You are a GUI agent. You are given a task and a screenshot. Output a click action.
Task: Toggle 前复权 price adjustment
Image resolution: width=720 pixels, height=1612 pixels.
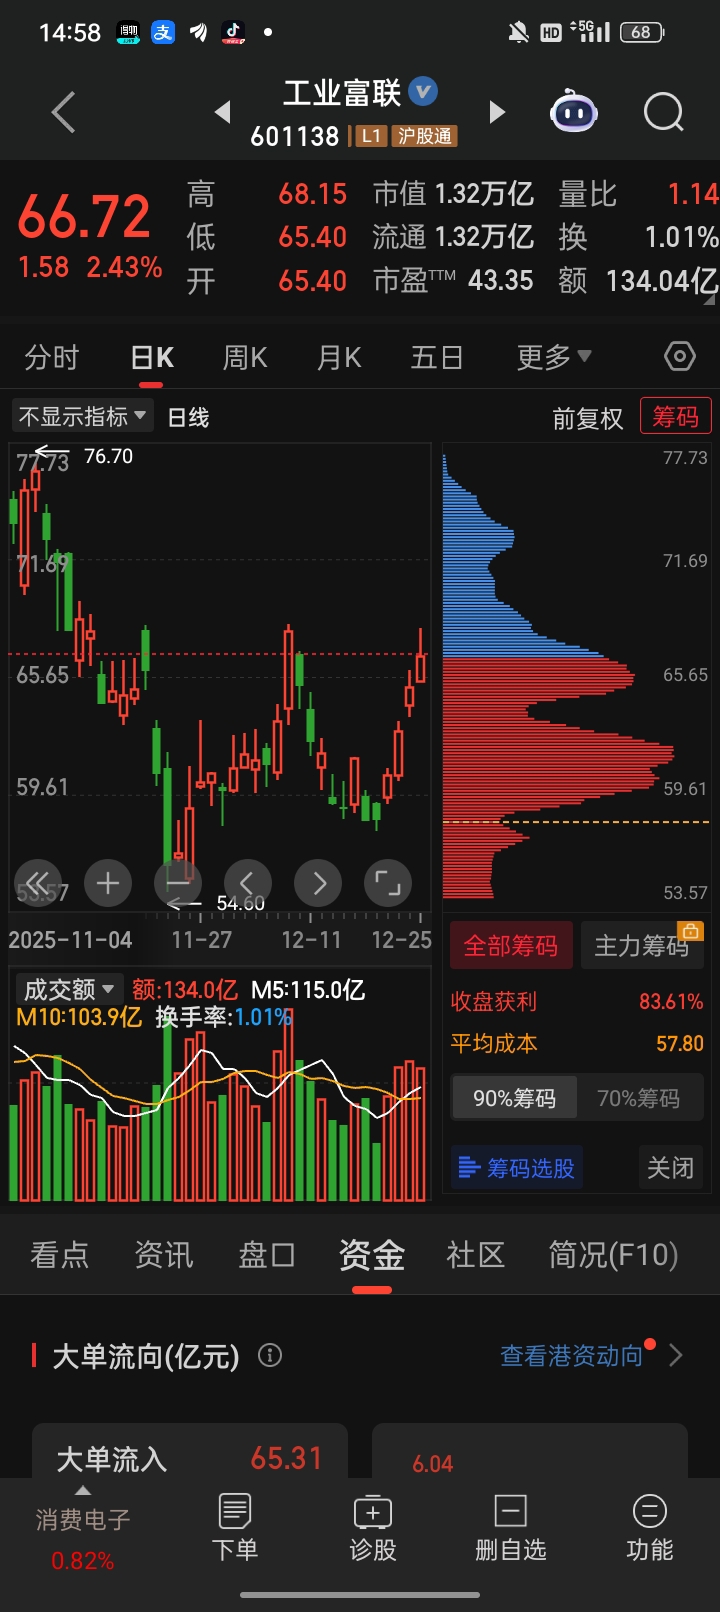coord(588,418)
